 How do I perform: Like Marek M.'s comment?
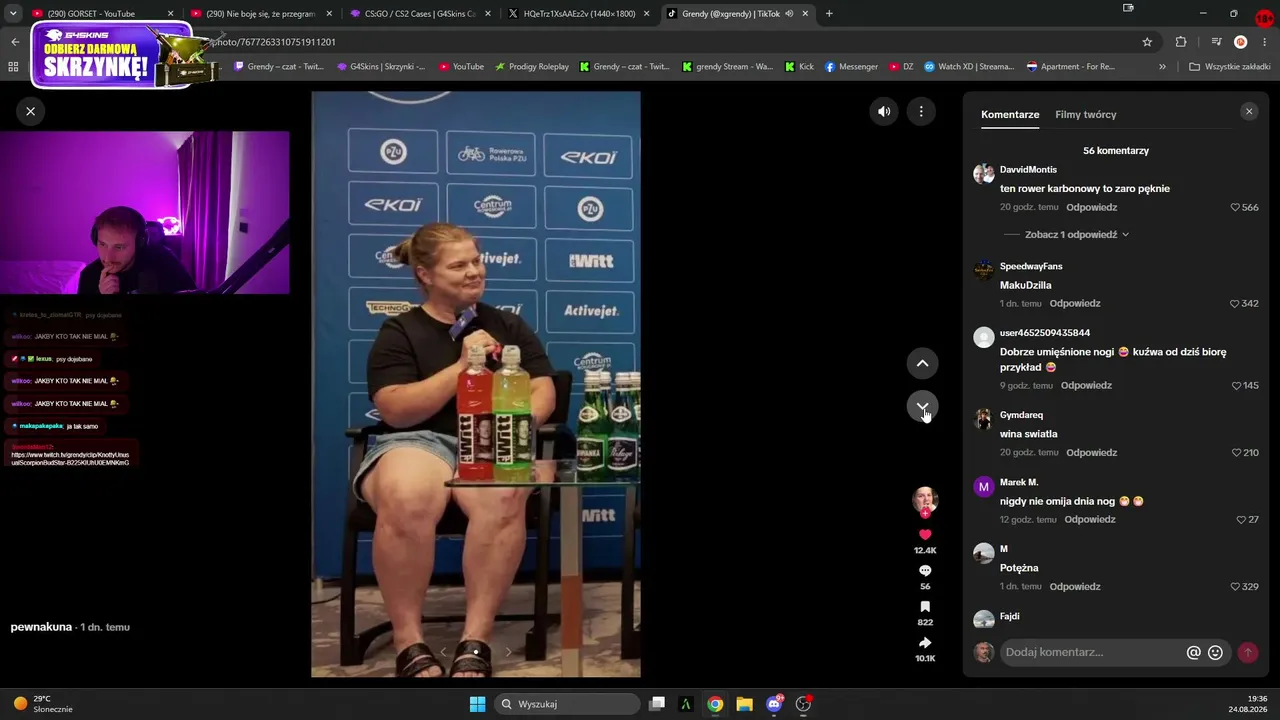click(1241, 520)
